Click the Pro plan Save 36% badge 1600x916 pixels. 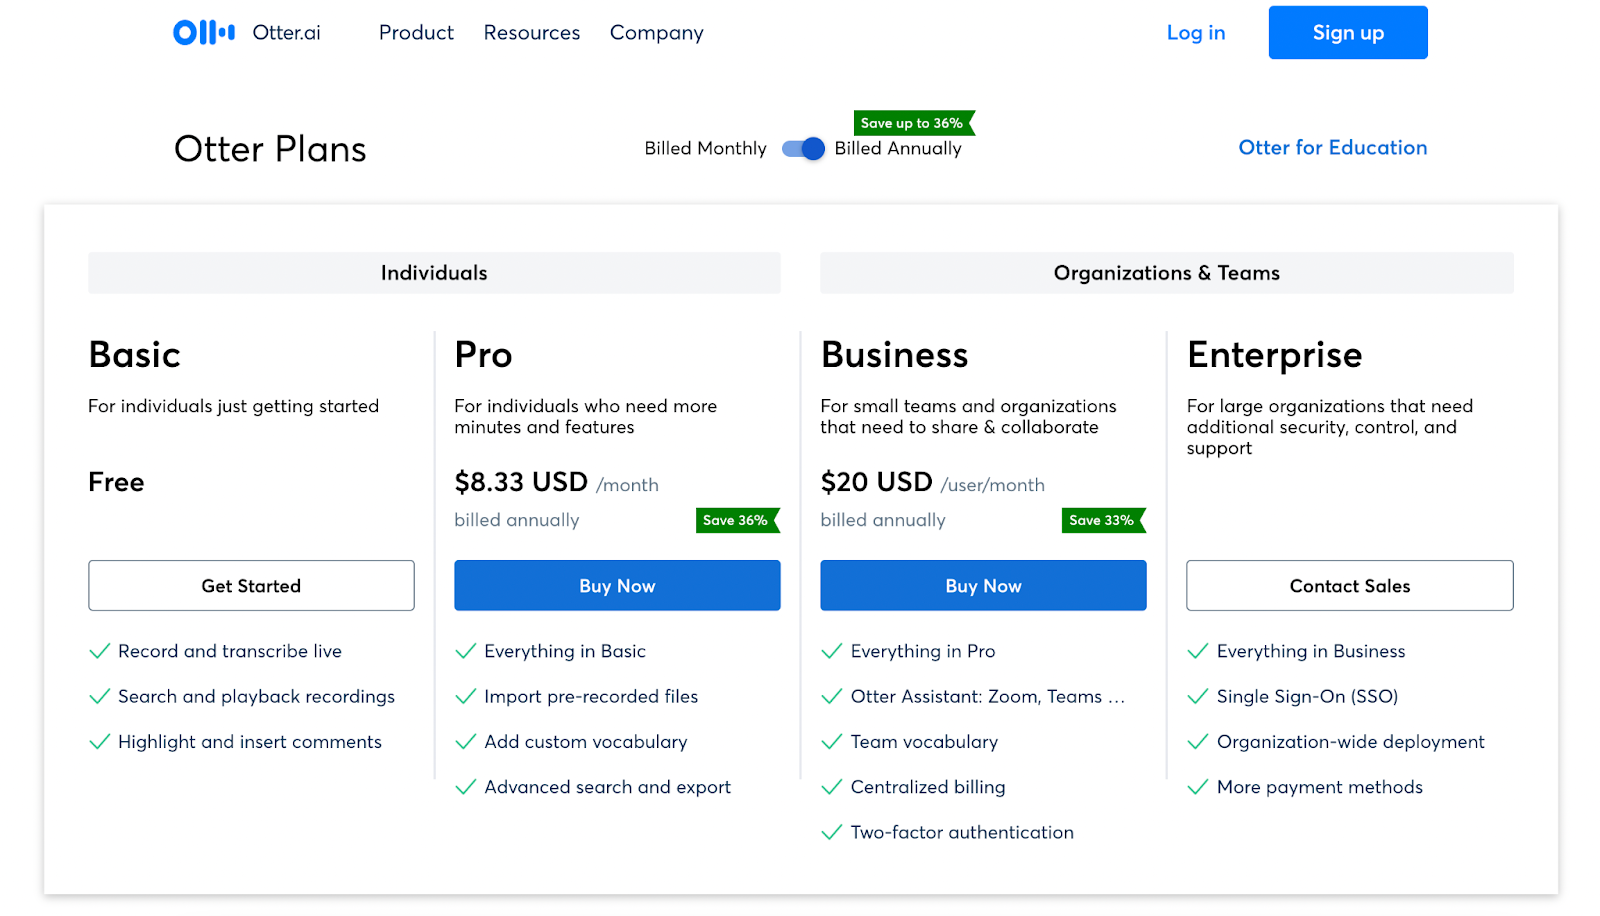[x=736, y=520]
